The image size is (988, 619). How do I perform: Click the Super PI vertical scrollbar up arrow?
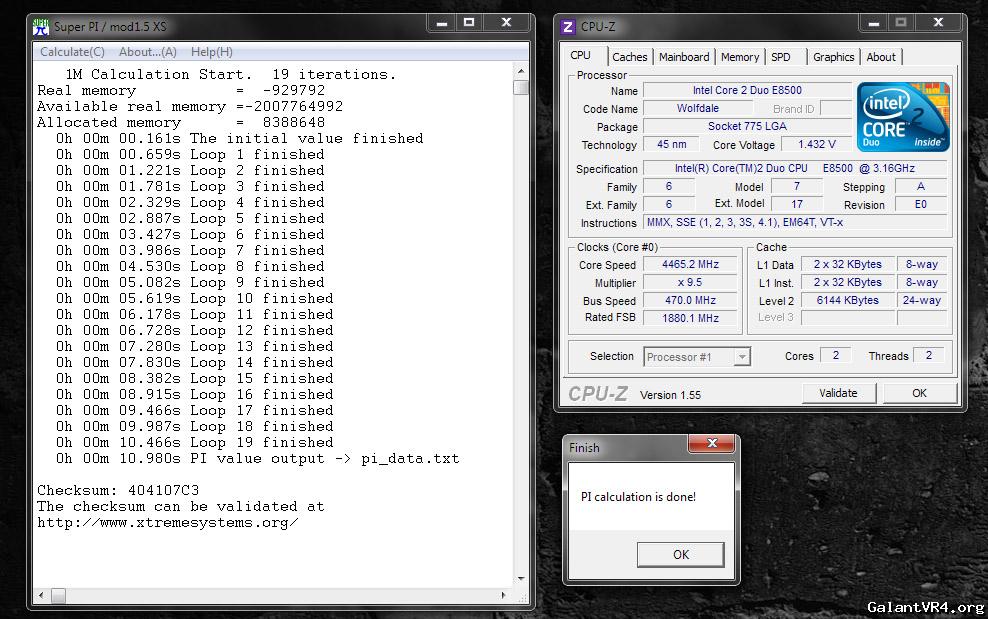click(520, 71)
